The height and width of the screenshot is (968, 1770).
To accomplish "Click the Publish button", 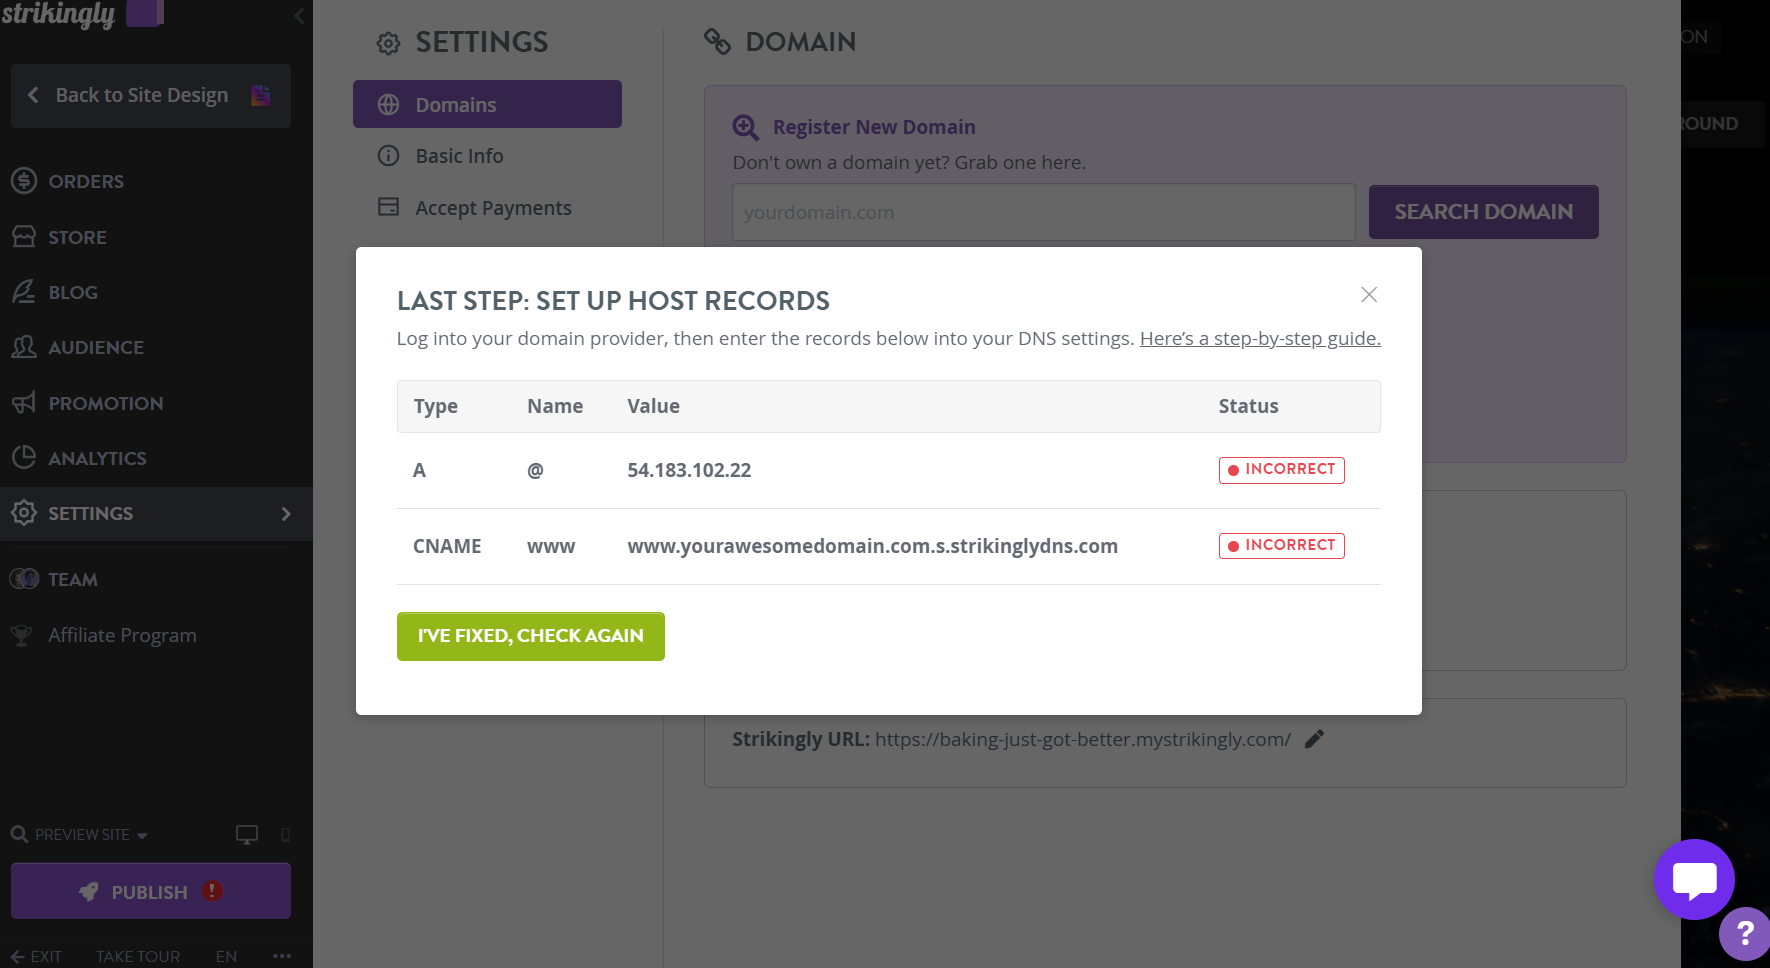I will (x=151, y=891).
